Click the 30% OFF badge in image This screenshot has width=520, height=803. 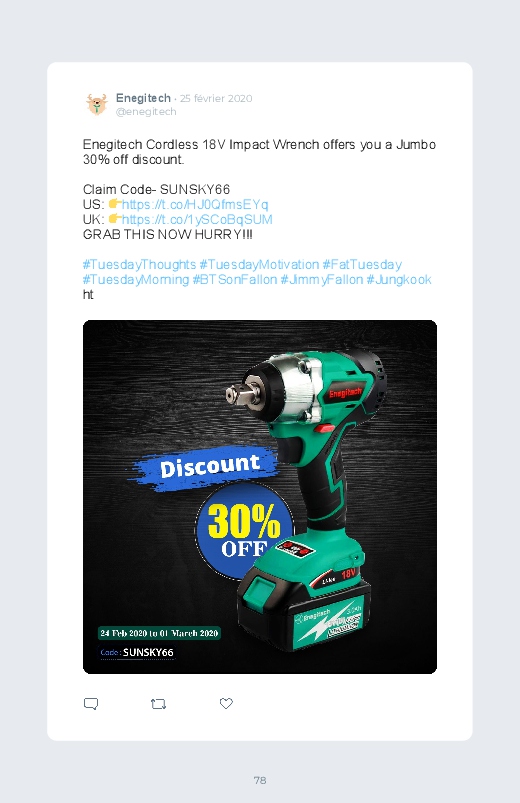click(x=244, y=530)
